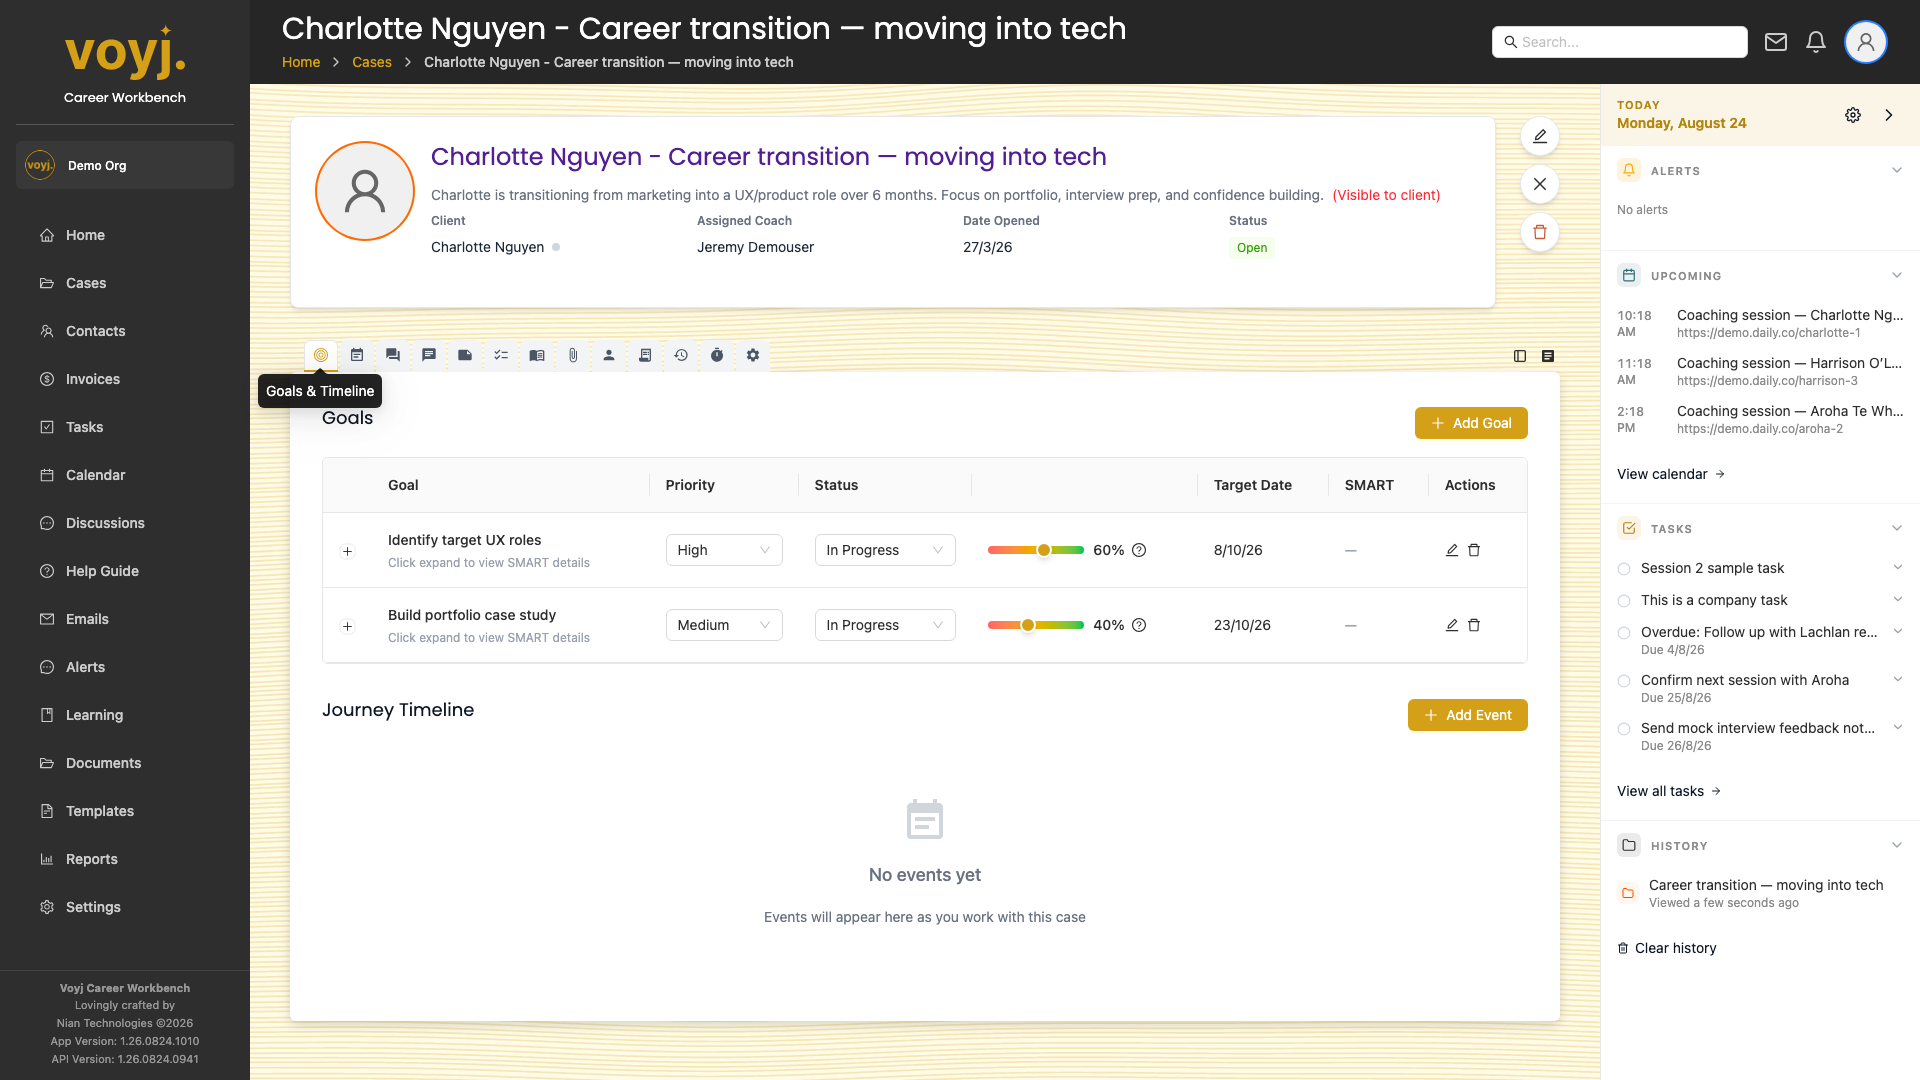This screenshot has height=1080, width=1920.
Task: Open Reports in the sidebar
Action: click(x=125, y=859)
